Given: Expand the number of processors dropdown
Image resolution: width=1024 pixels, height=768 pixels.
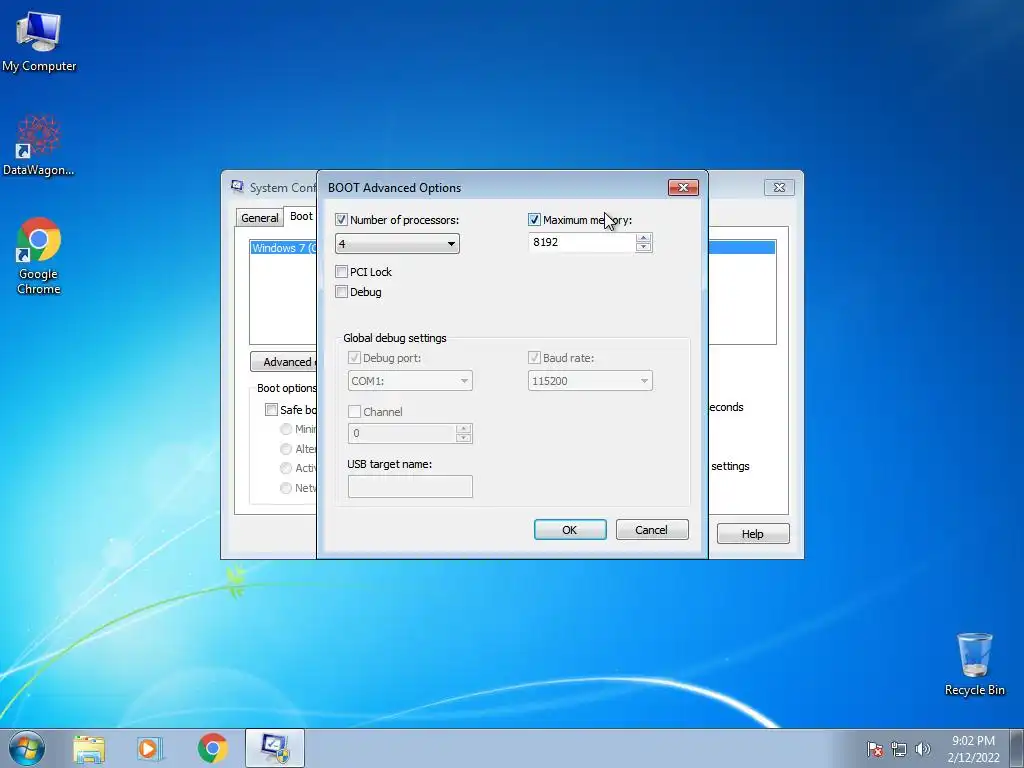Looking at the screenshot, I should (x=397, y=244).
